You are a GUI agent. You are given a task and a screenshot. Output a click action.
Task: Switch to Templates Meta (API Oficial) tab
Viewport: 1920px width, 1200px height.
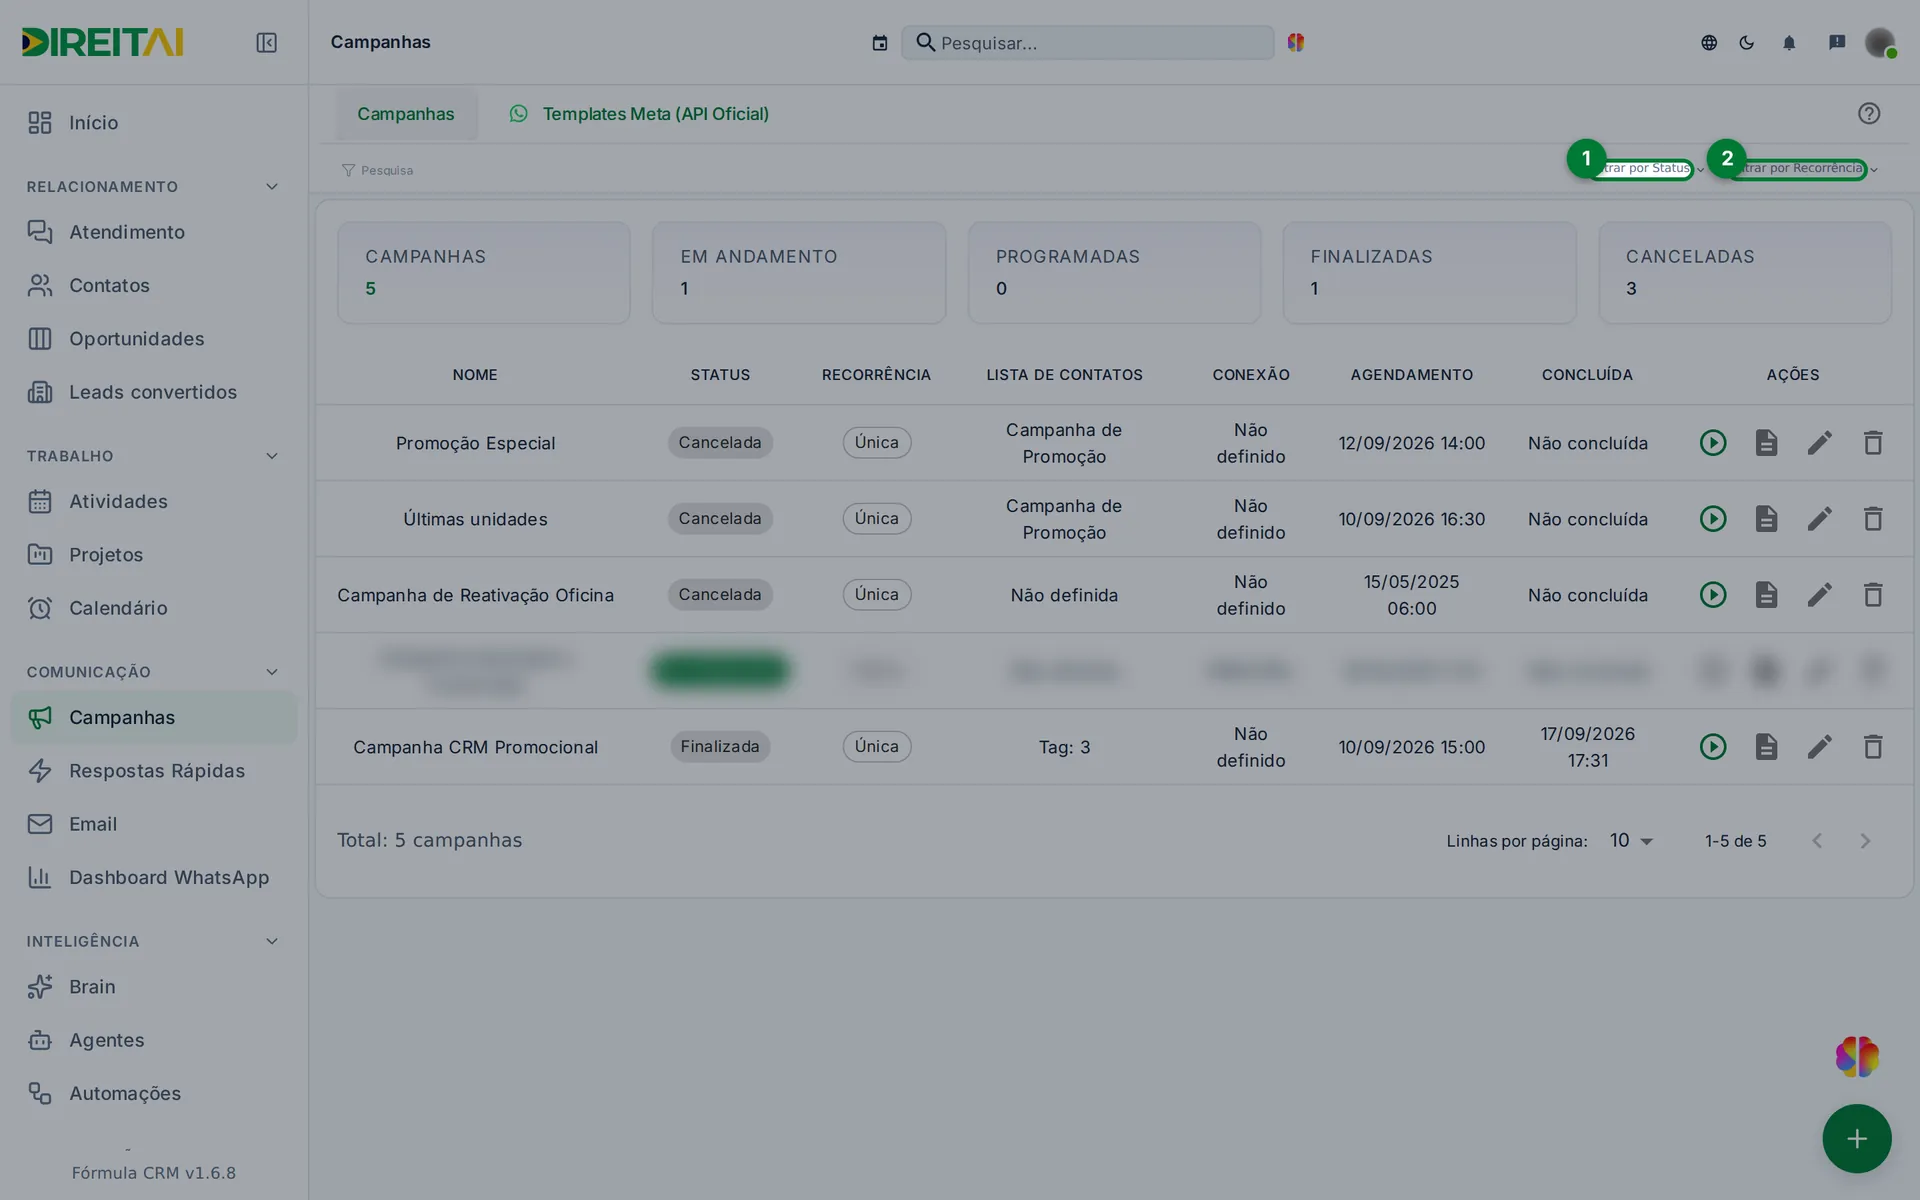tap(639, 113)
